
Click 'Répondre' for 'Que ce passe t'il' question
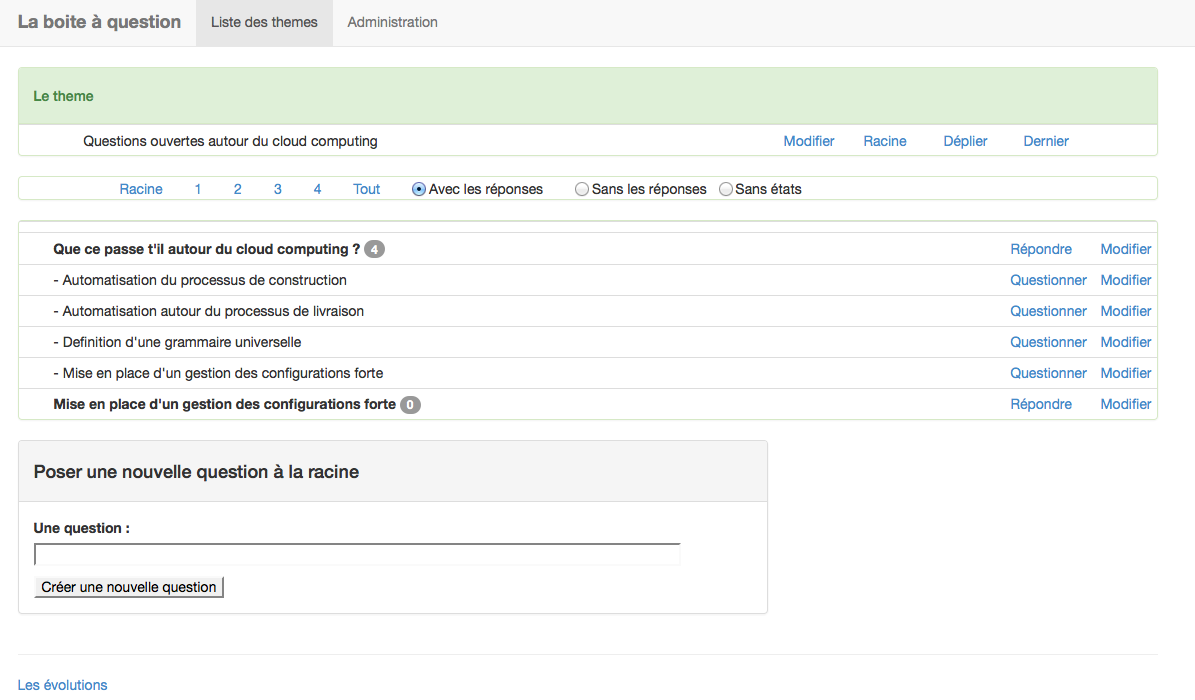click(x=1040, y=249)
